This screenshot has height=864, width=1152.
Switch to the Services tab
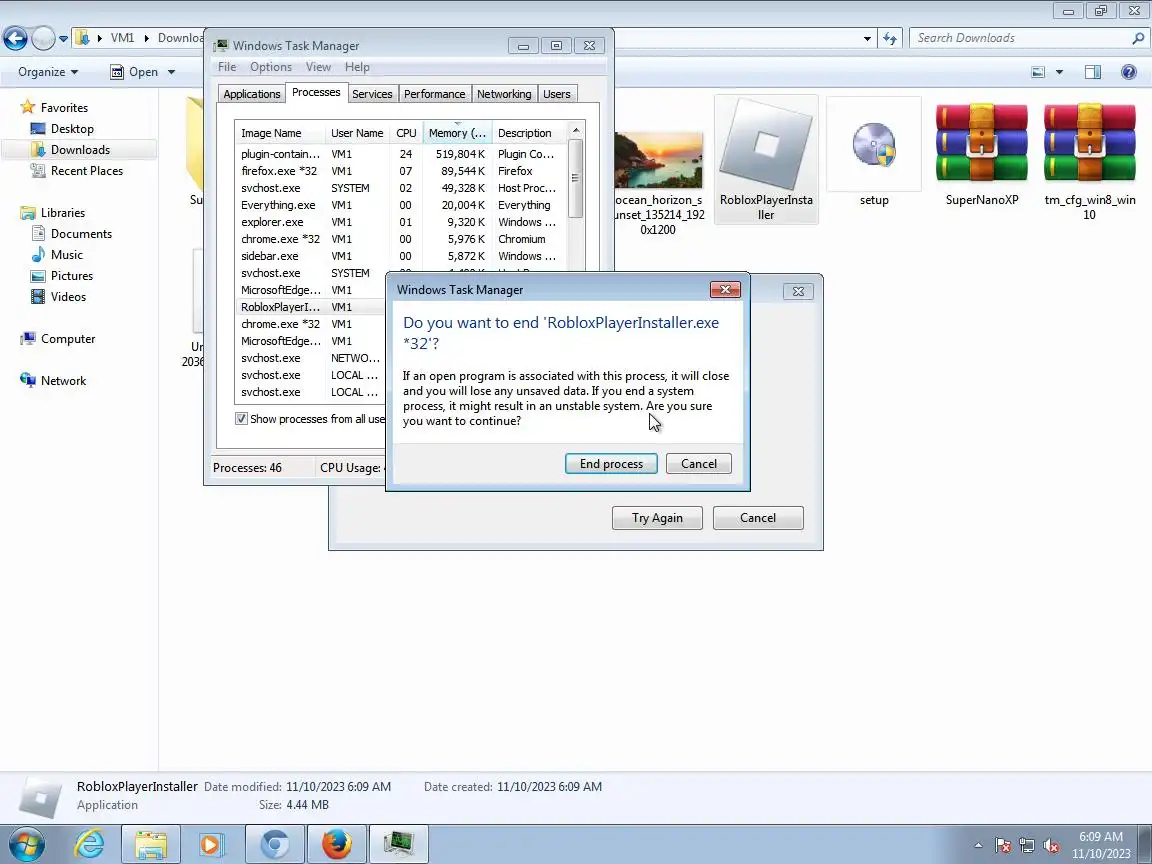(x=372, y=94)
